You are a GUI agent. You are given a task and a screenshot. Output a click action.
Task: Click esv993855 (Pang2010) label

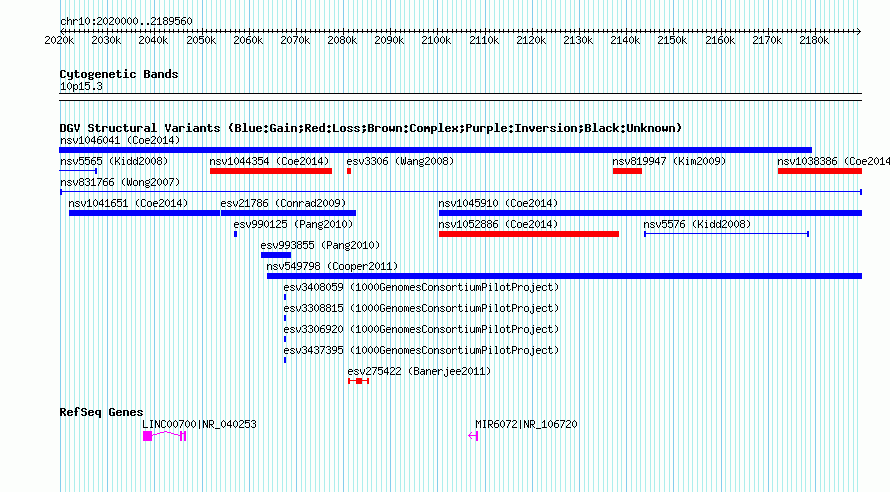point(320,245)
